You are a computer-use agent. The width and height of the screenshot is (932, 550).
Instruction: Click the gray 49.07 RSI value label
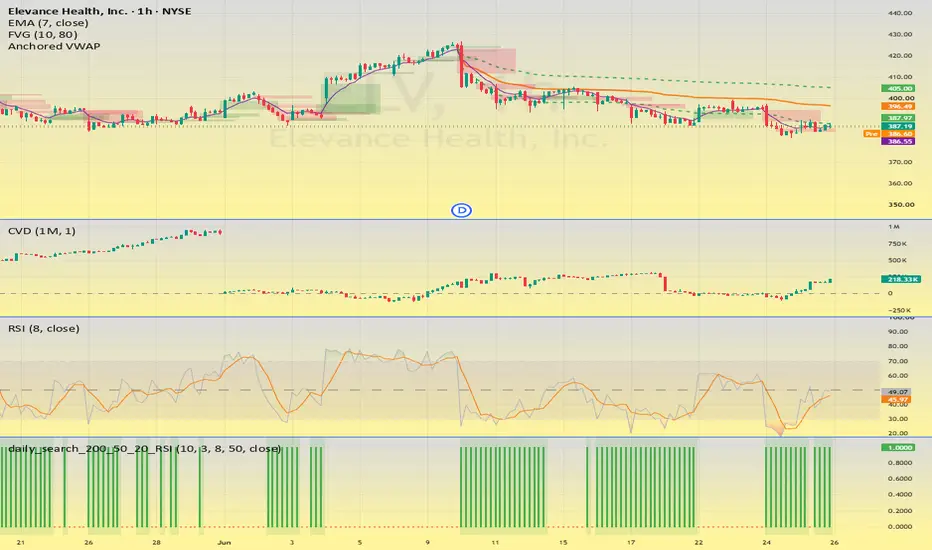coord(898,392)
